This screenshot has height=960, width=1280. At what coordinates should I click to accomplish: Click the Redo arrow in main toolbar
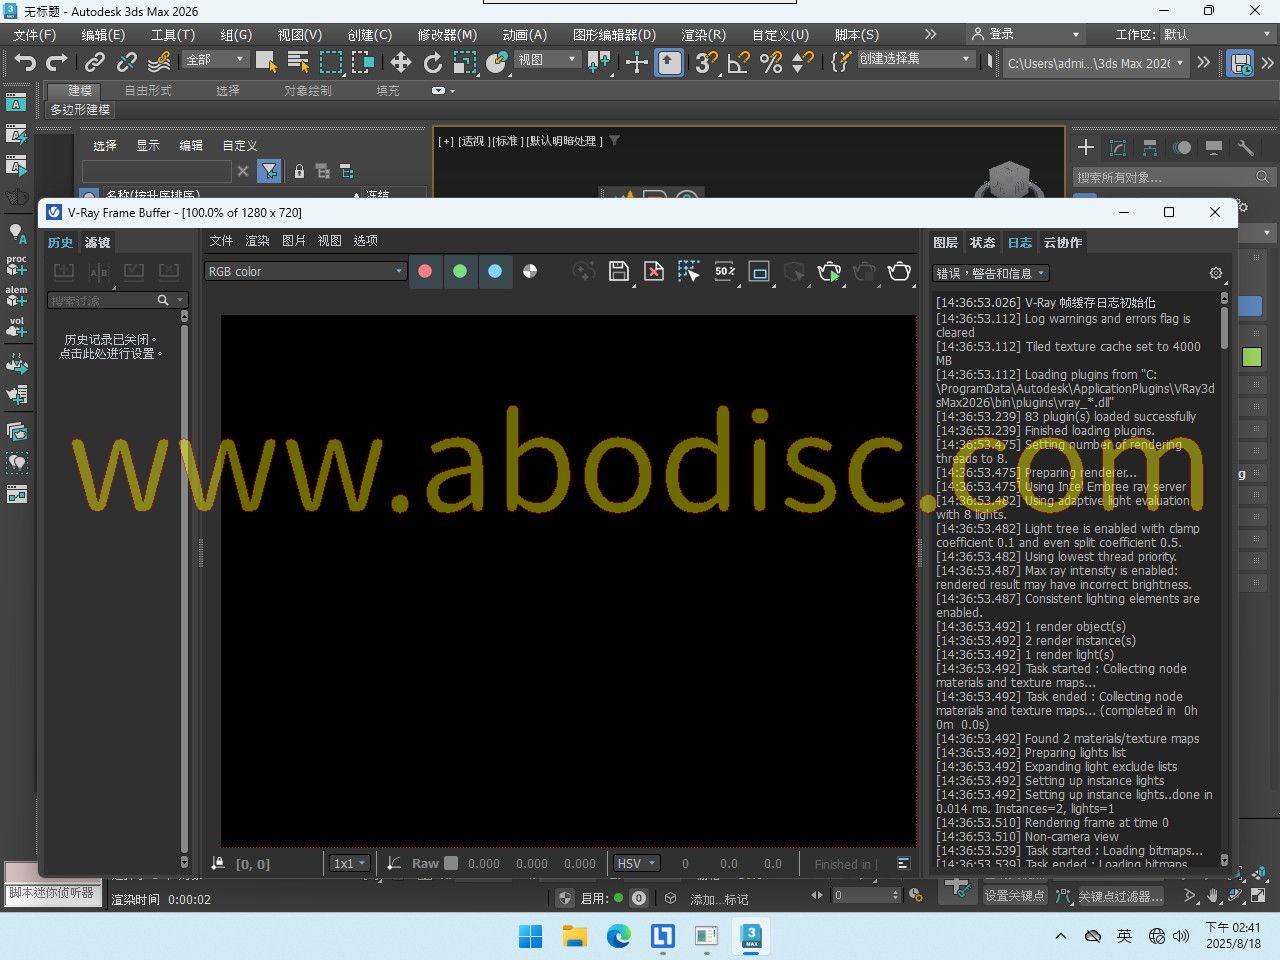pyautogui.click(x=58, y=62)
